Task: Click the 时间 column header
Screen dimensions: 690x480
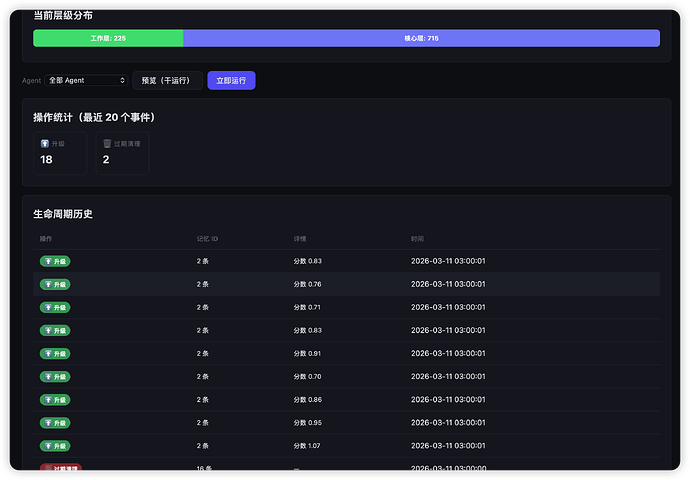Action: 417,239
